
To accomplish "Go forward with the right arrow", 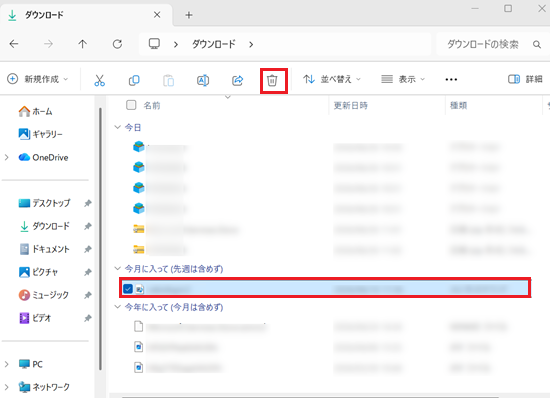I will coord(48,44).
